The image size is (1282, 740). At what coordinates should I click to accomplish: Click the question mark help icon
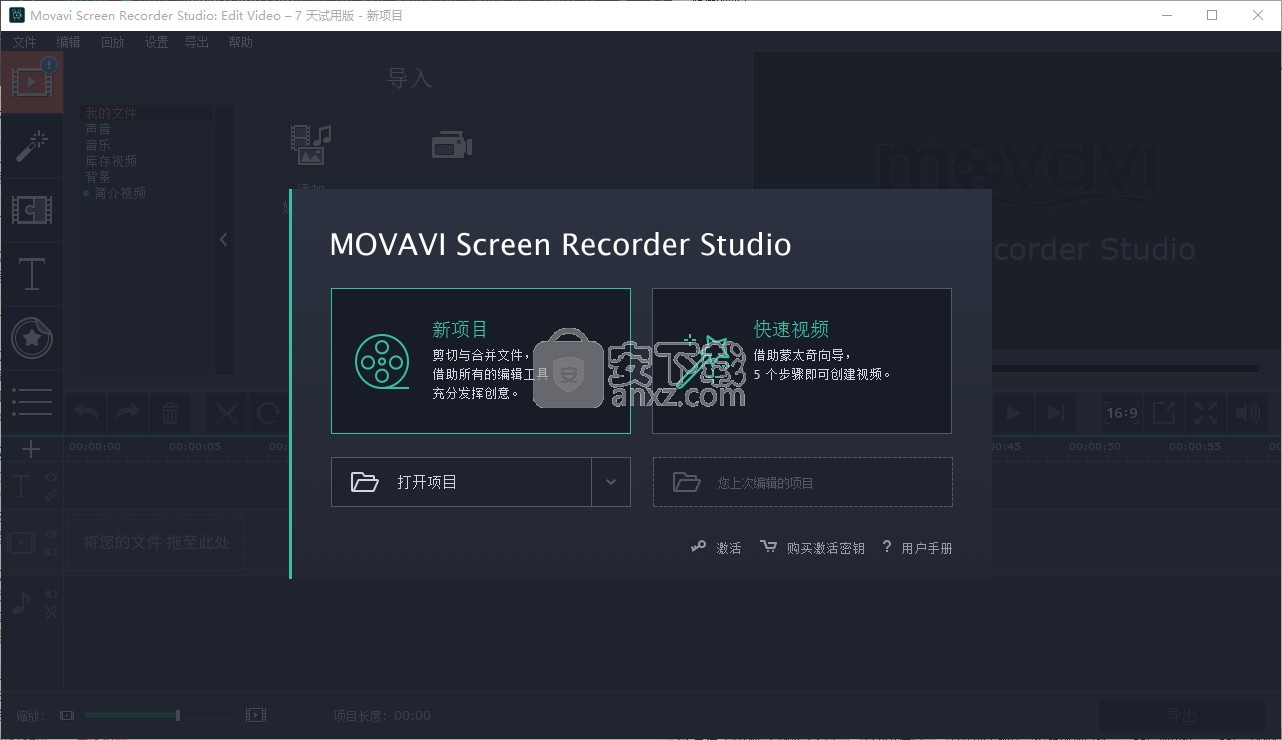pyautogui.click(x=886, y=547)
